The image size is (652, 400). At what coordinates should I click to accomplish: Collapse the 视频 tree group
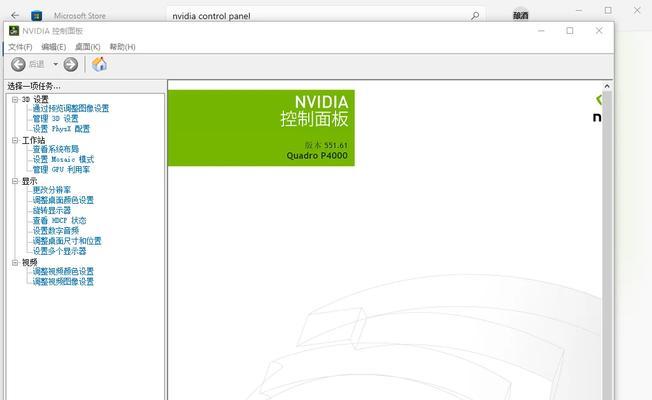pos(15,262)
